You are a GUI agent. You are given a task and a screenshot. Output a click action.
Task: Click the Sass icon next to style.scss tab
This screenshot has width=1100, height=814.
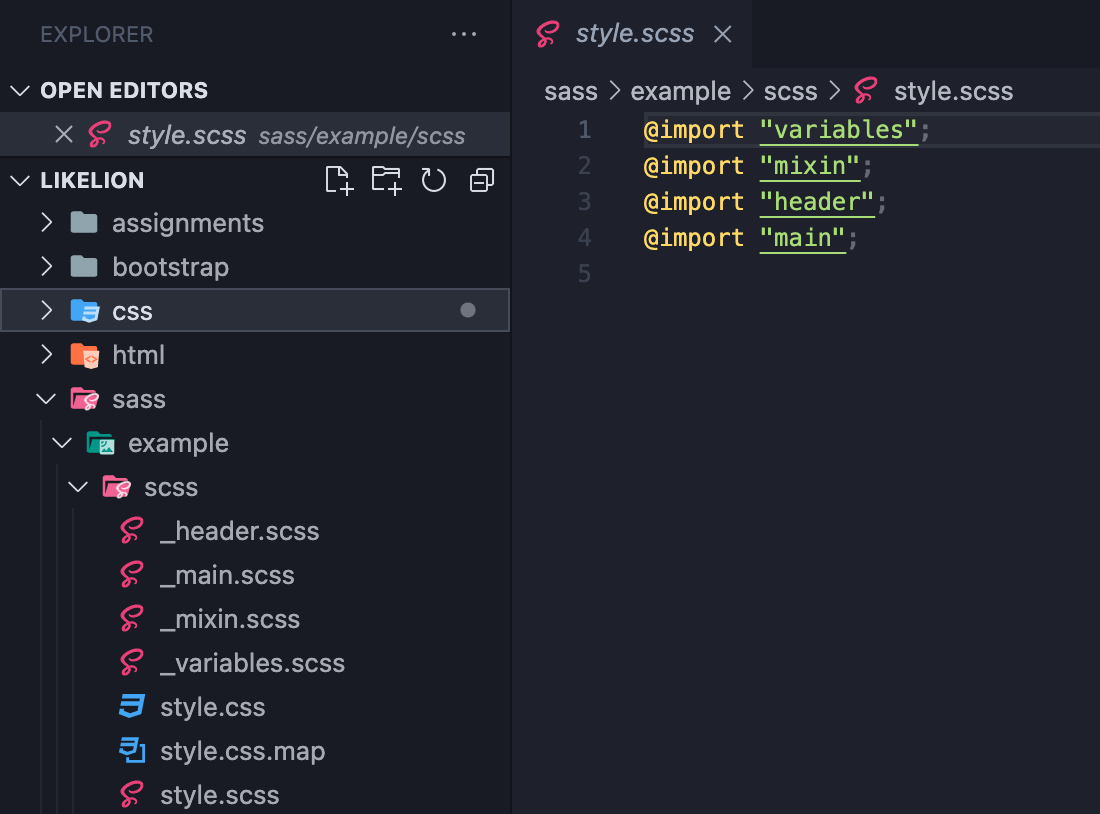point(547,33)
